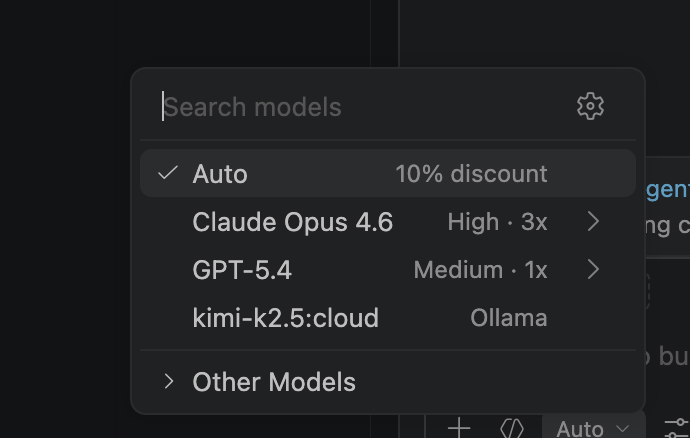Select the Auto model option

tap(220, 174)
